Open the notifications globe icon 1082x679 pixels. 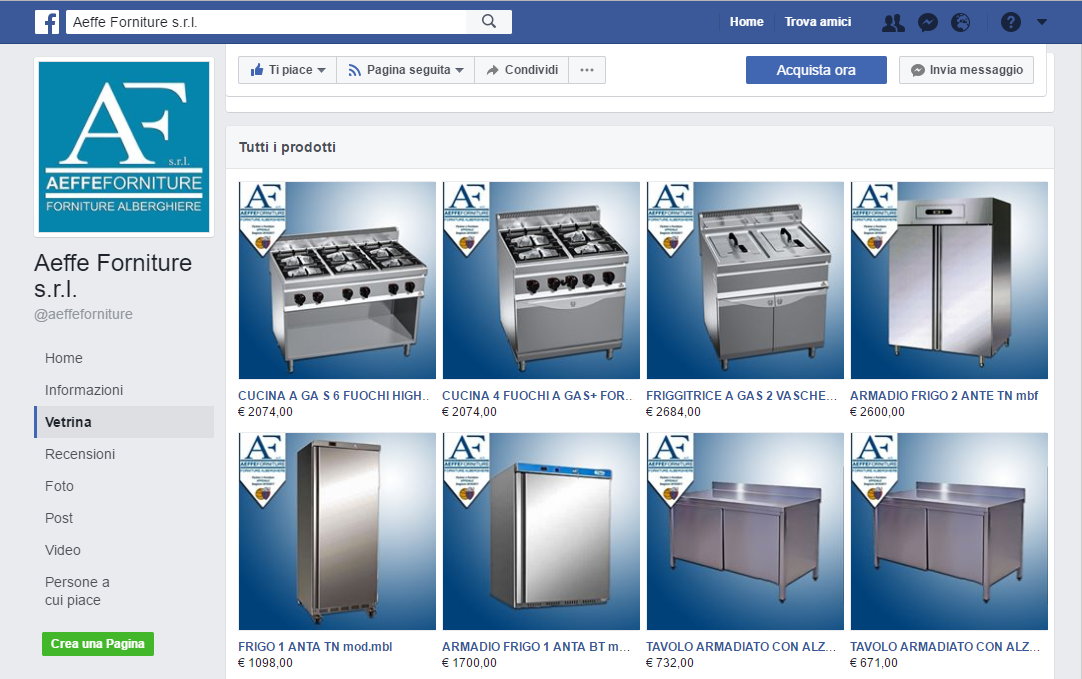[961, 22]
